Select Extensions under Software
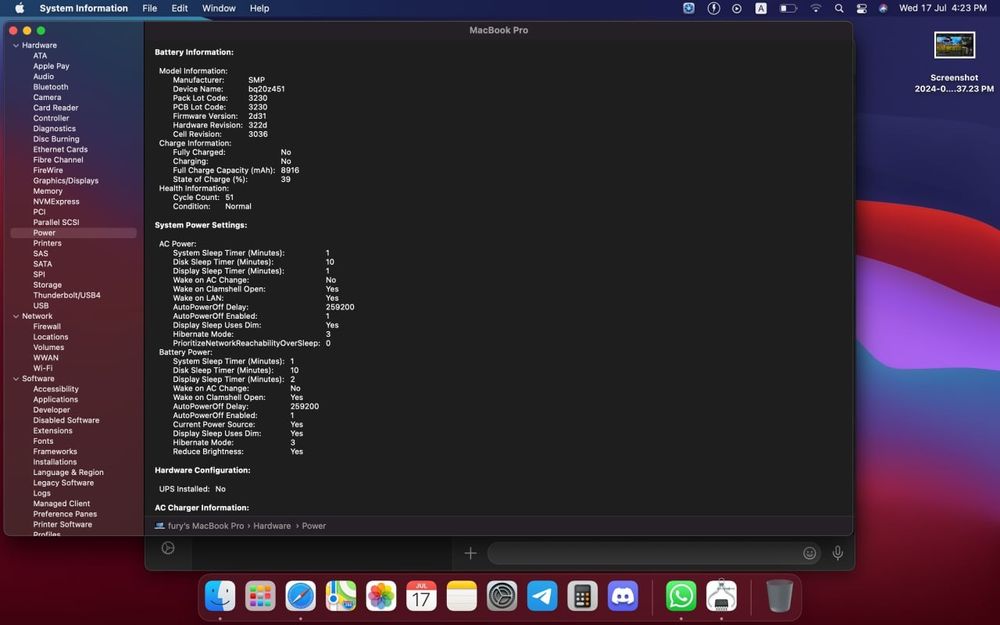This screenshot has height=625, width=1000. 53,430
